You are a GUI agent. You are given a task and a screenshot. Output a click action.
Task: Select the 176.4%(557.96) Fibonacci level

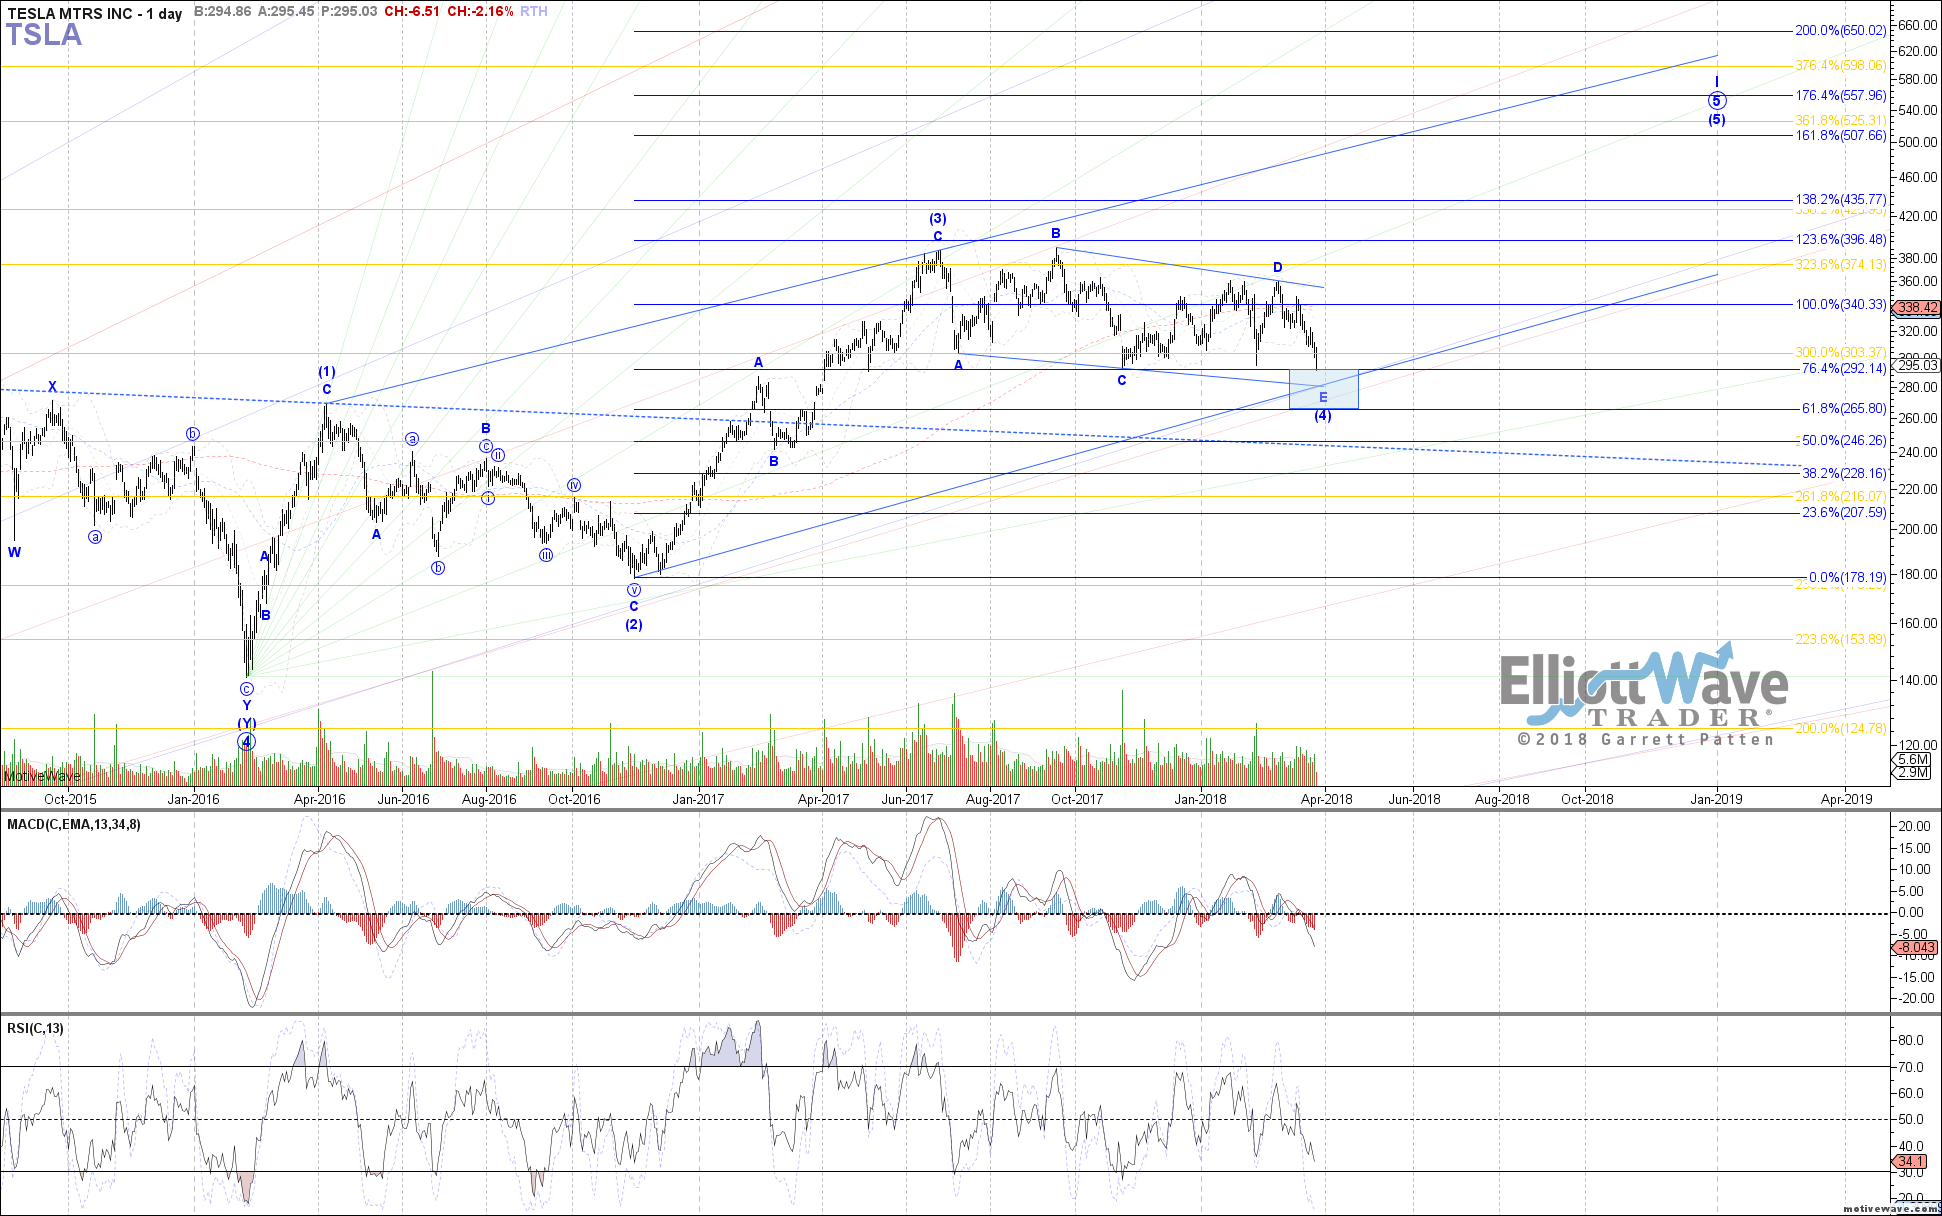[1840, 96]
